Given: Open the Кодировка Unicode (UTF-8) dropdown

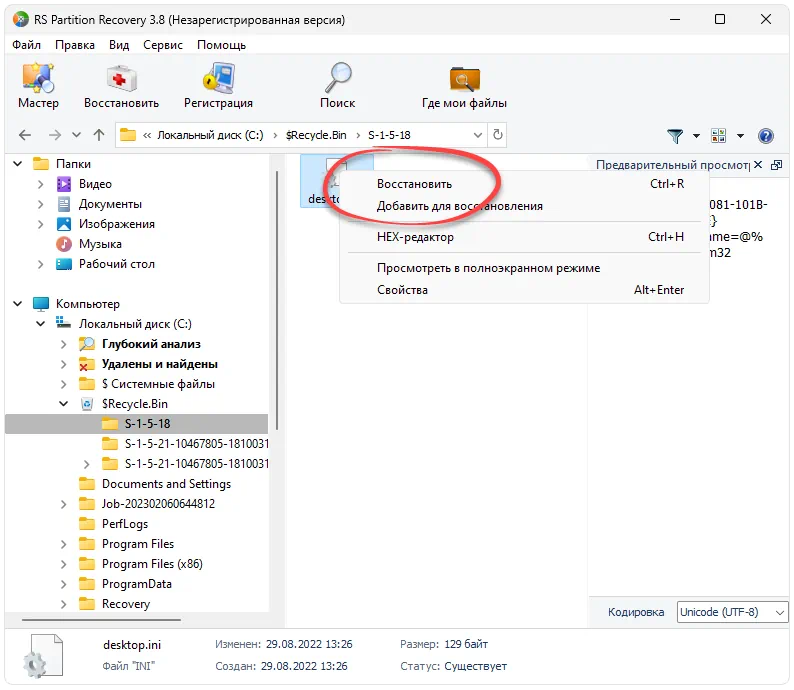Looking at the screenshot, I should coord(733,612).
